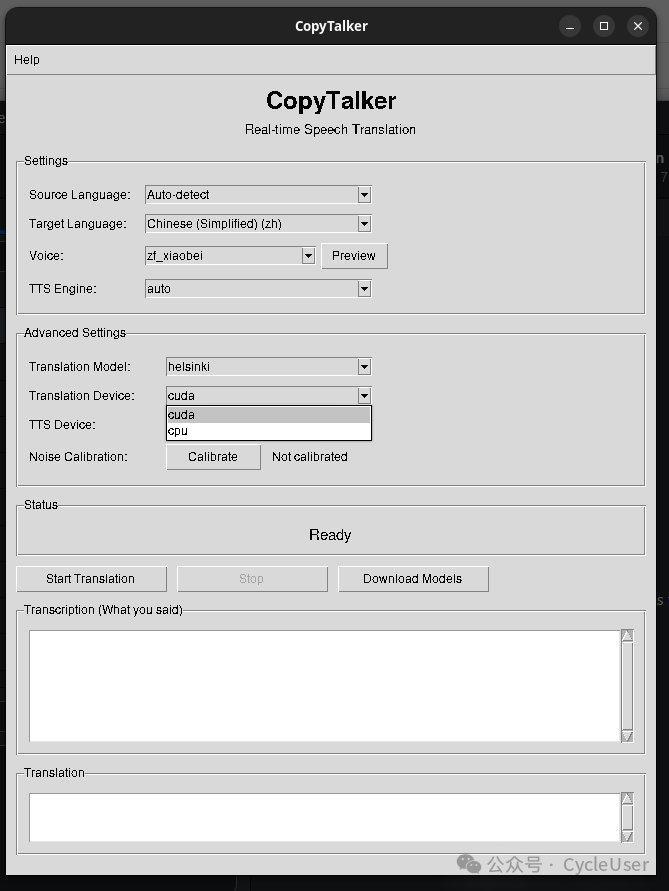Open the Translation Model dropdown arrow
This screenshot has height=891, width=669.
(x=364, y=367)
